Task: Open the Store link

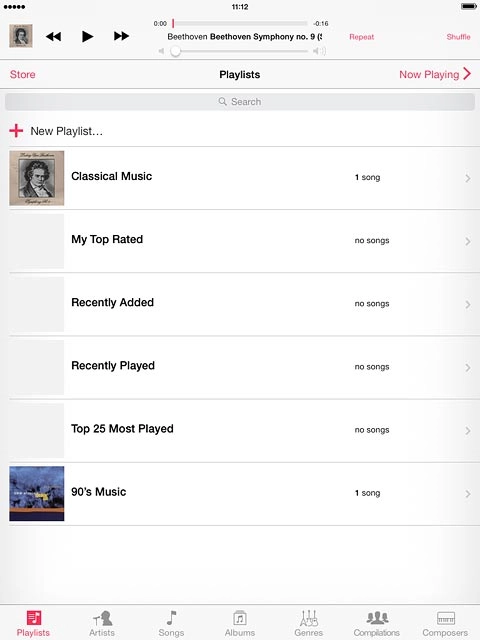Action: (x=22, y=74)
